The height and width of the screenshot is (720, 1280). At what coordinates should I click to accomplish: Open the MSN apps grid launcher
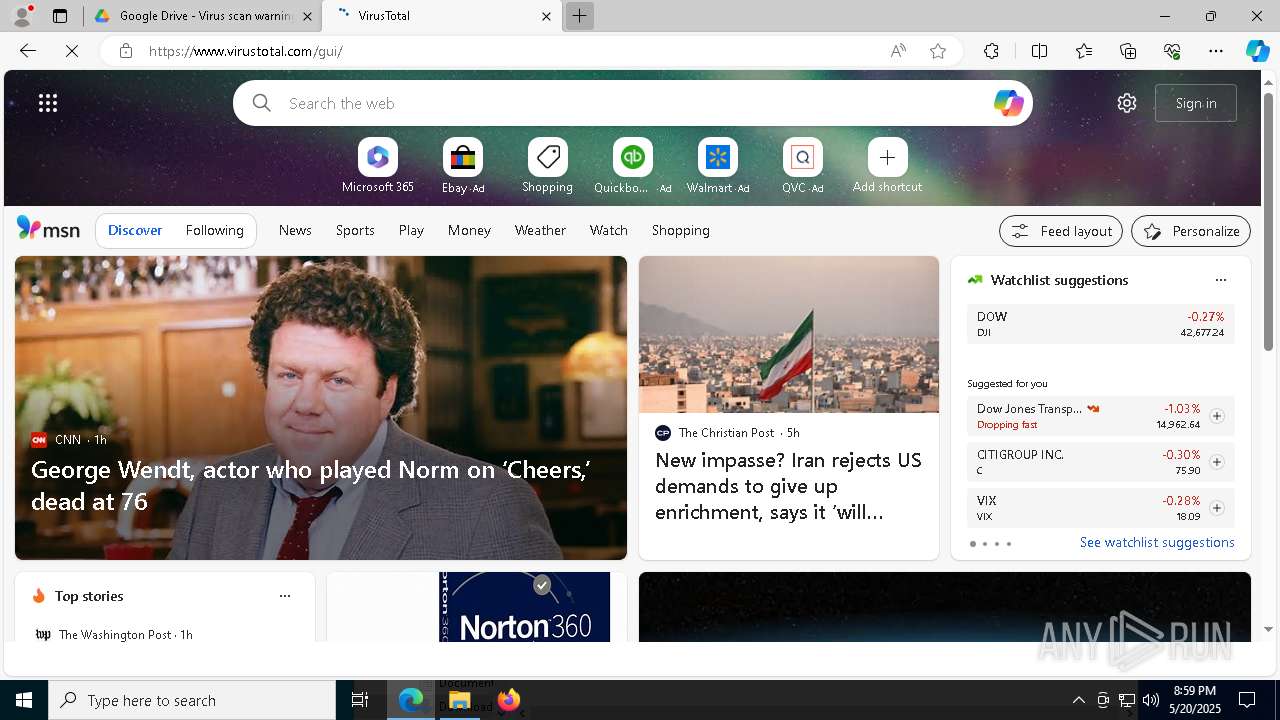(x=48, y=103)
